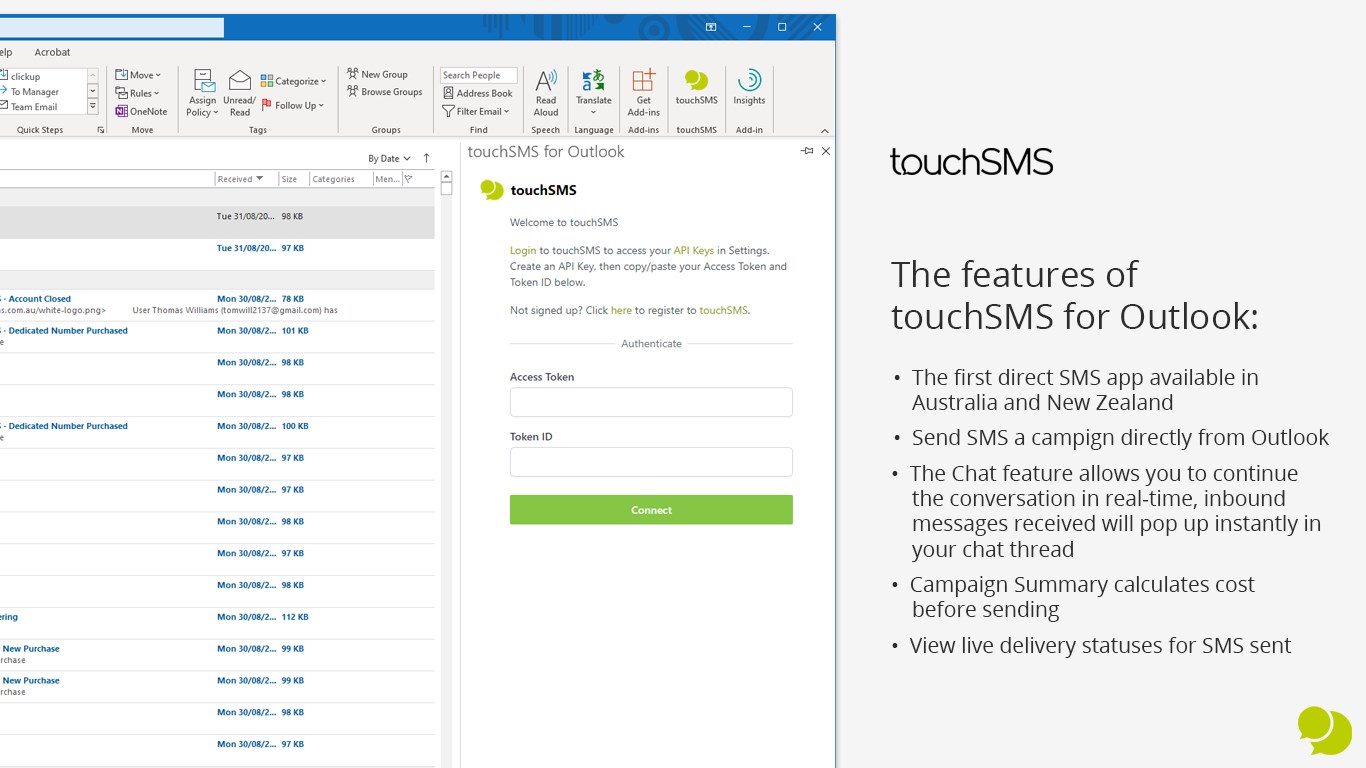
Task: Open the Follow Up dropdown
Action: (x=293, y=105)
